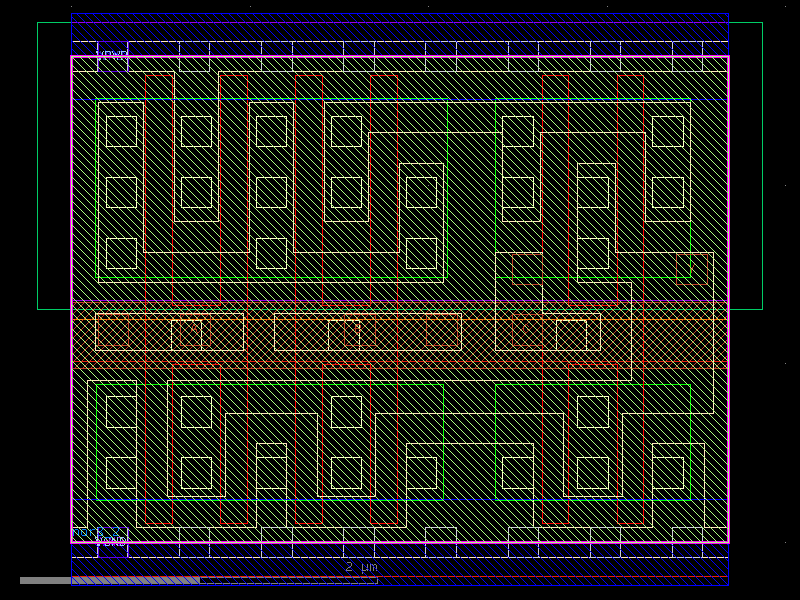Image resolution: width=800 pixels, height=600 pixels.
Task: Select the VPWR power rail label
Action: coord(112,52)
